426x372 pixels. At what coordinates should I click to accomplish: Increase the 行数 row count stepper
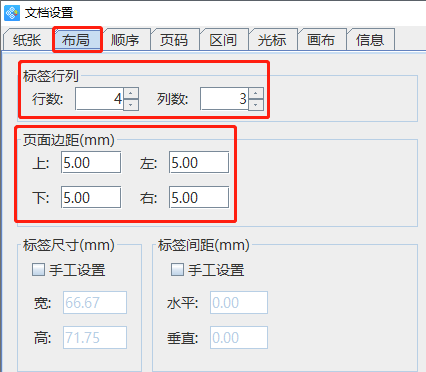click(x=131, y=93)
